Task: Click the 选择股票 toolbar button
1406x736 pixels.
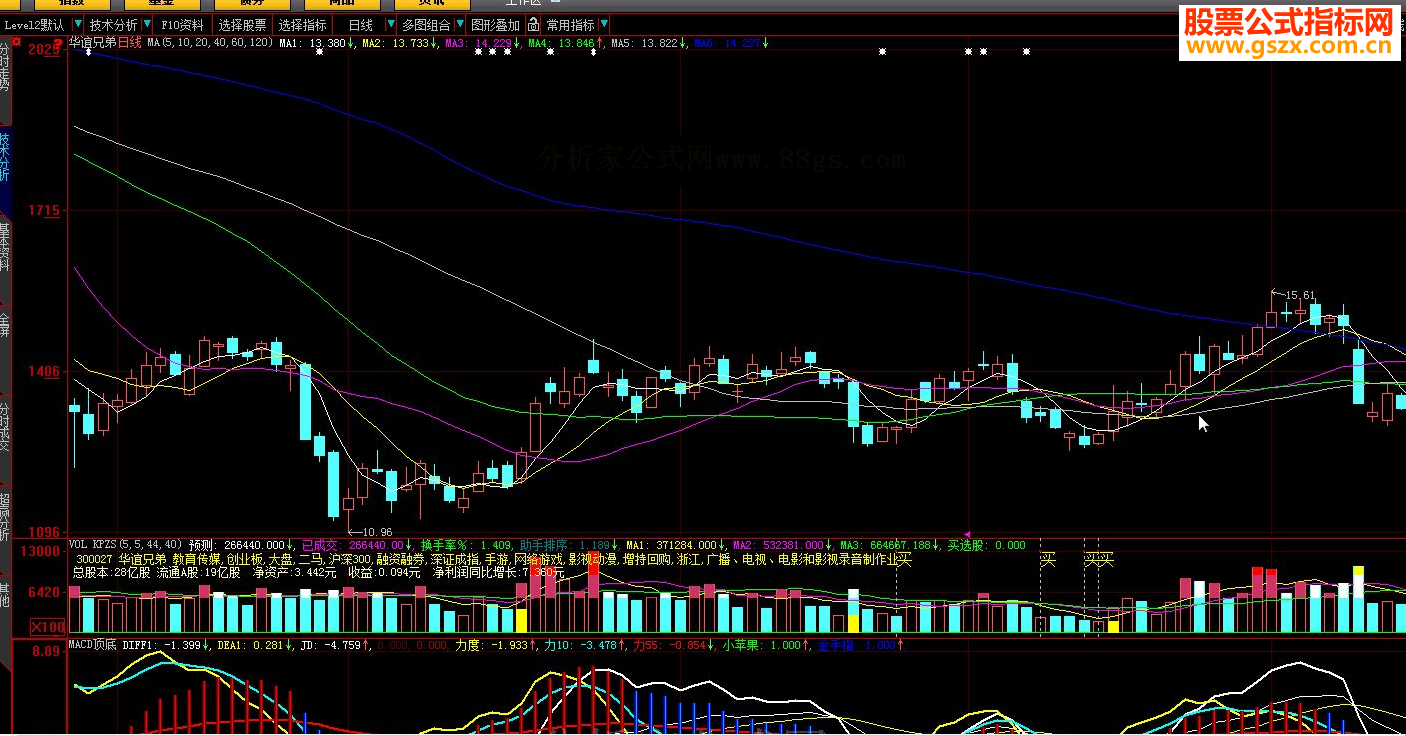Action: [x=243, y=25]
